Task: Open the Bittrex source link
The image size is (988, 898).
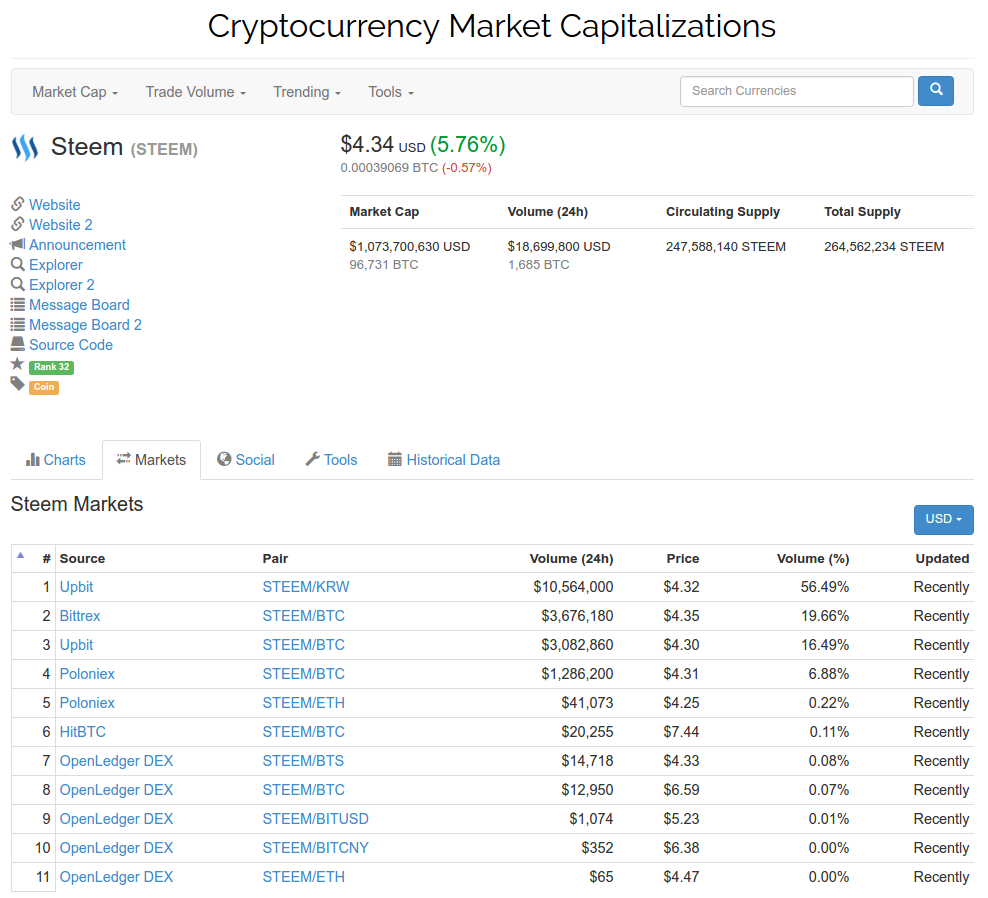Action: tap(80, 616)
